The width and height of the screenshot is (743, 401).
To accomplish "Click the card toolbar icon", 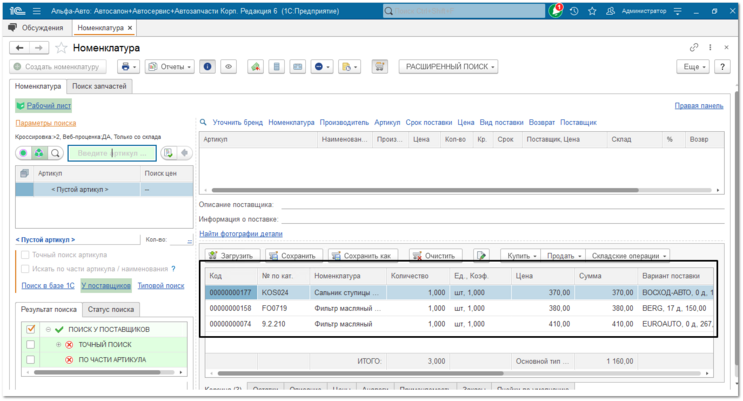I will pyautogui.click(x=298, y=67).
